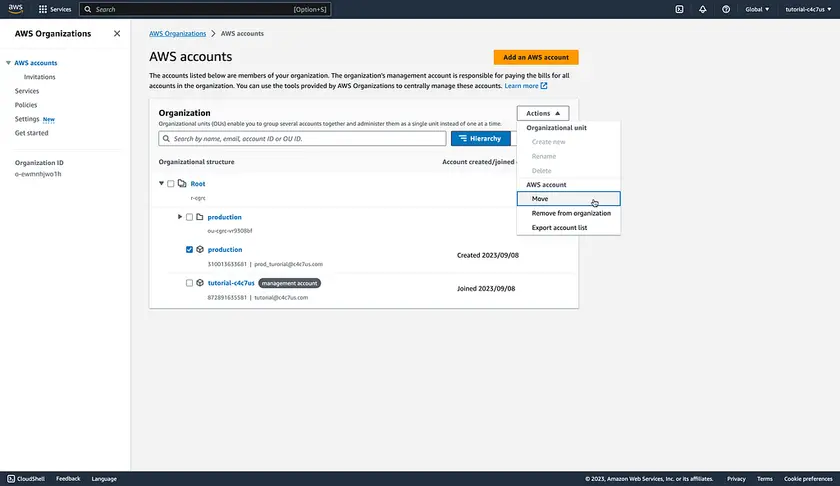Focus the account search by name field

click(302, 138)
